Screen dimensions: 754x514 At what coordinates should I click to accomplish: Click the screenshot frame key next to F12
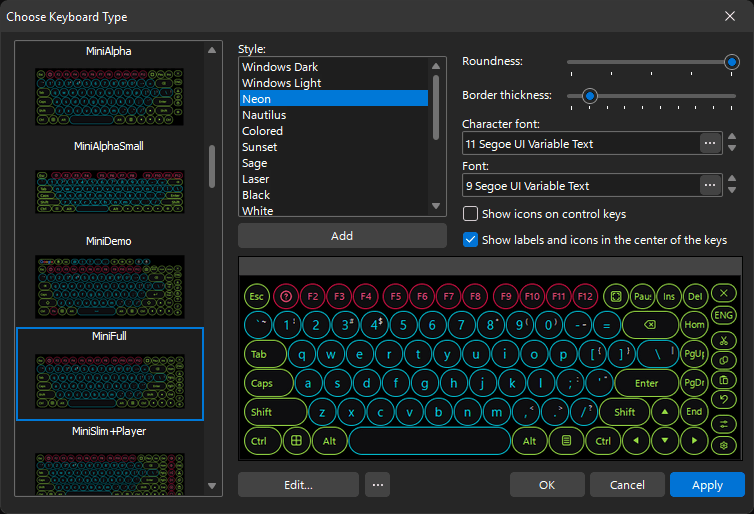click(616, 296)
